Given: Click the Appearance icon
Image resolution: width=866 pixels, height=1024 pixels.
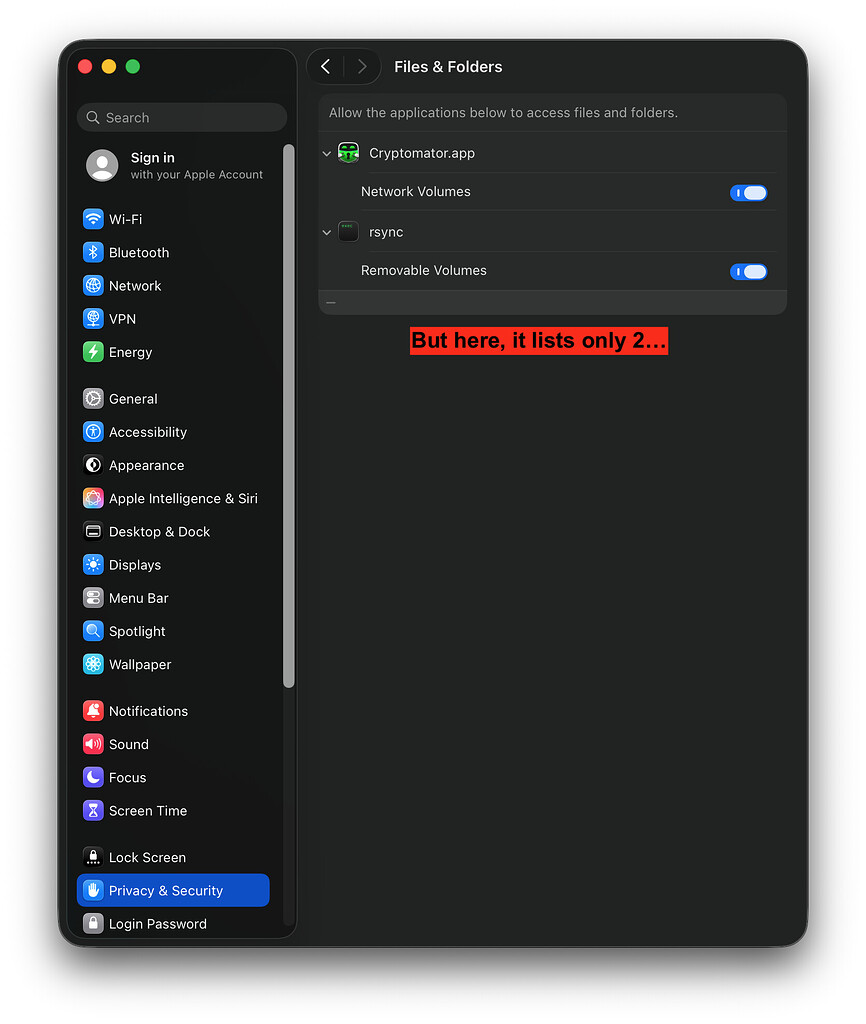Looking at the screenshot, I should click(x=93, y=465).
